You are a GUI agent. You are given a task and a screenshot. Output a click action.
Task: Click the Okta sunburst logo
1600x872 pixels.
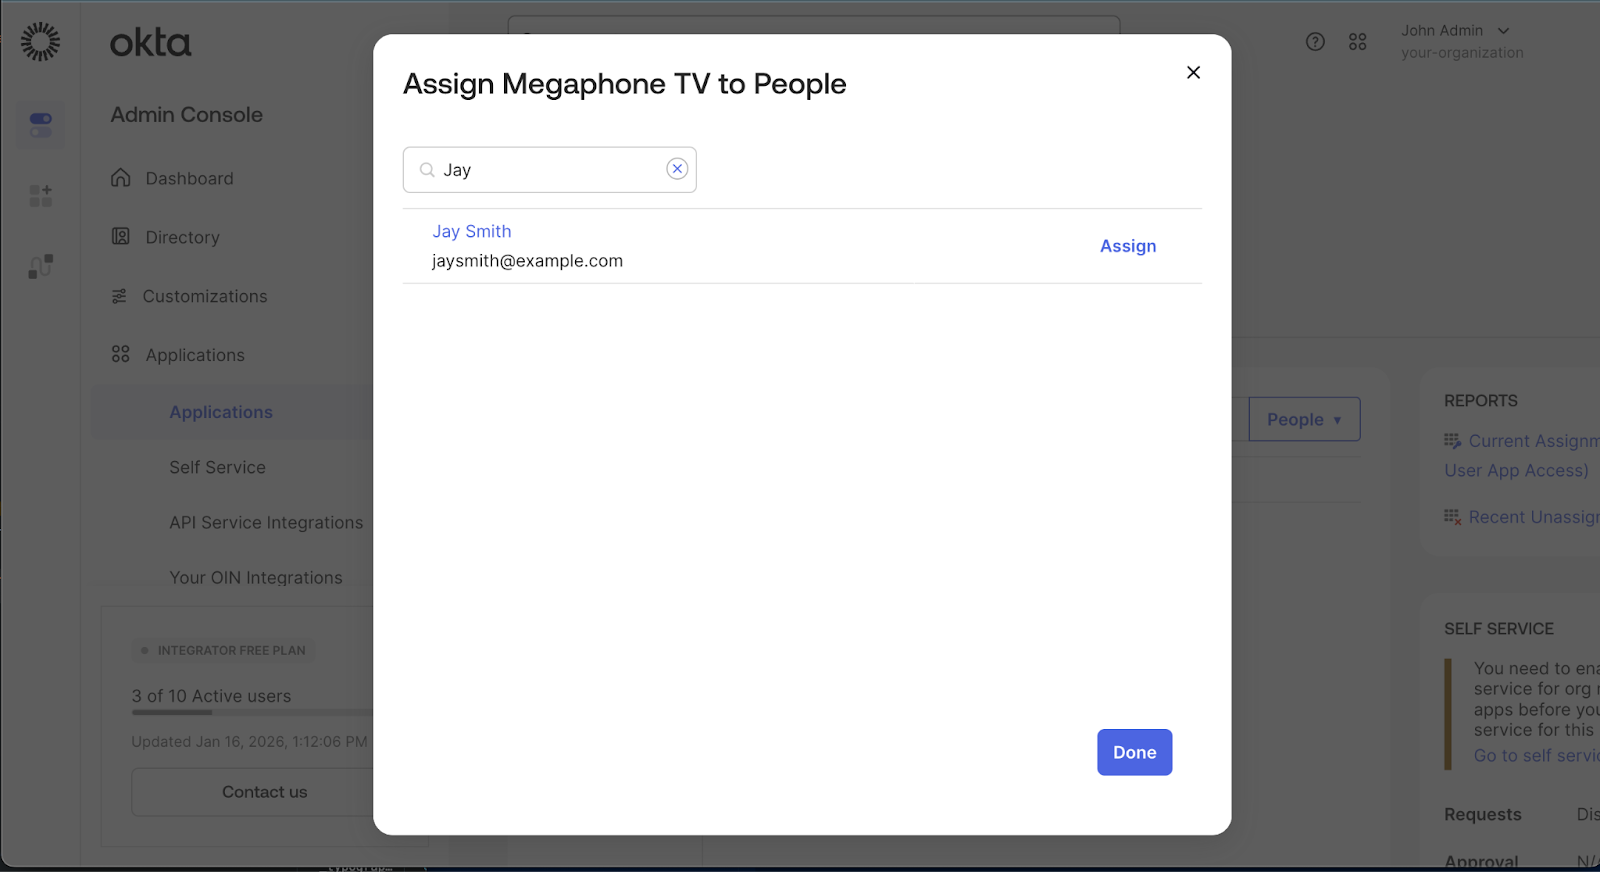coord(40,42)
